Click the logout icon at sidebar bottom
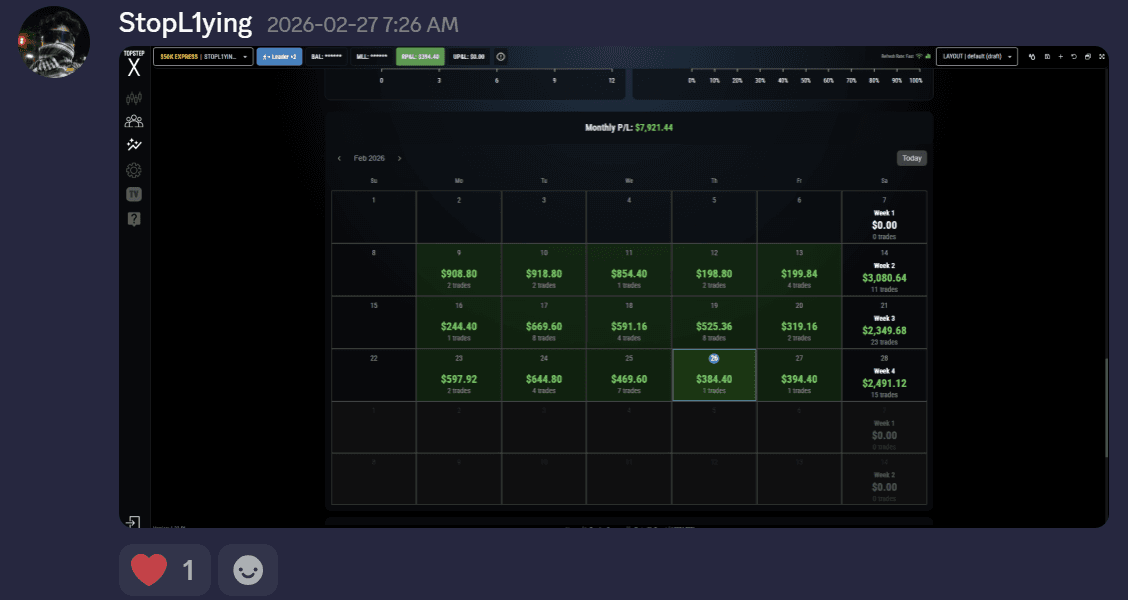The image size is (1128, 600). click(132, 522)
